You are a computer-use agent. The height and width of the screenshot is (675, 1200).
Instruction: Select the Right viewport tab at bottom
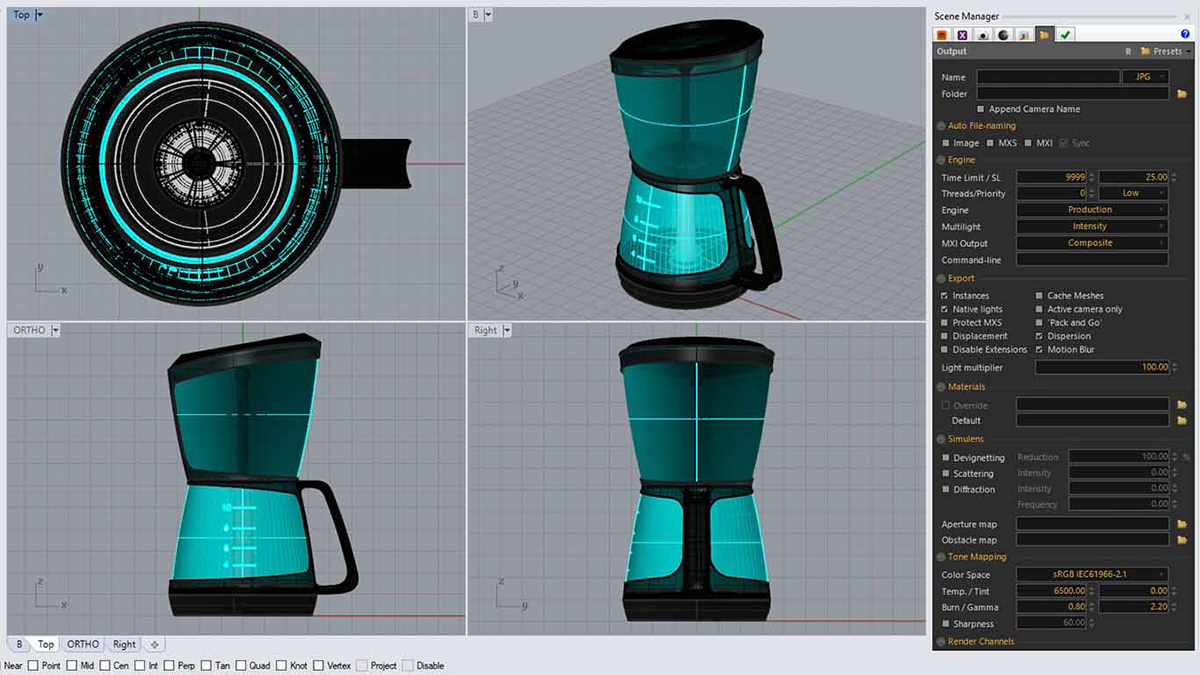pyautogui.click(x=123, y=644)
